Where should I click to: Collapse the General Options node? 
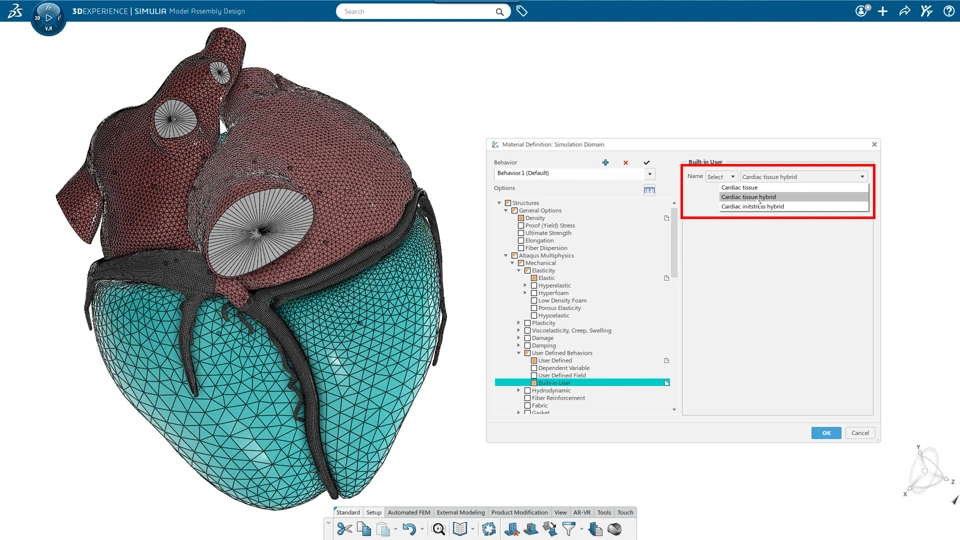tap(506, 211)
